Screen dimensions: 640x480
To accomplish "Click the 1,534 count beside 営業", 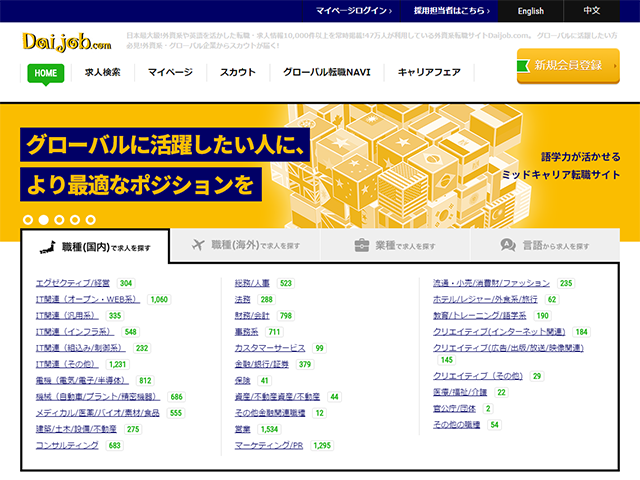I will [x=269, y=429].
